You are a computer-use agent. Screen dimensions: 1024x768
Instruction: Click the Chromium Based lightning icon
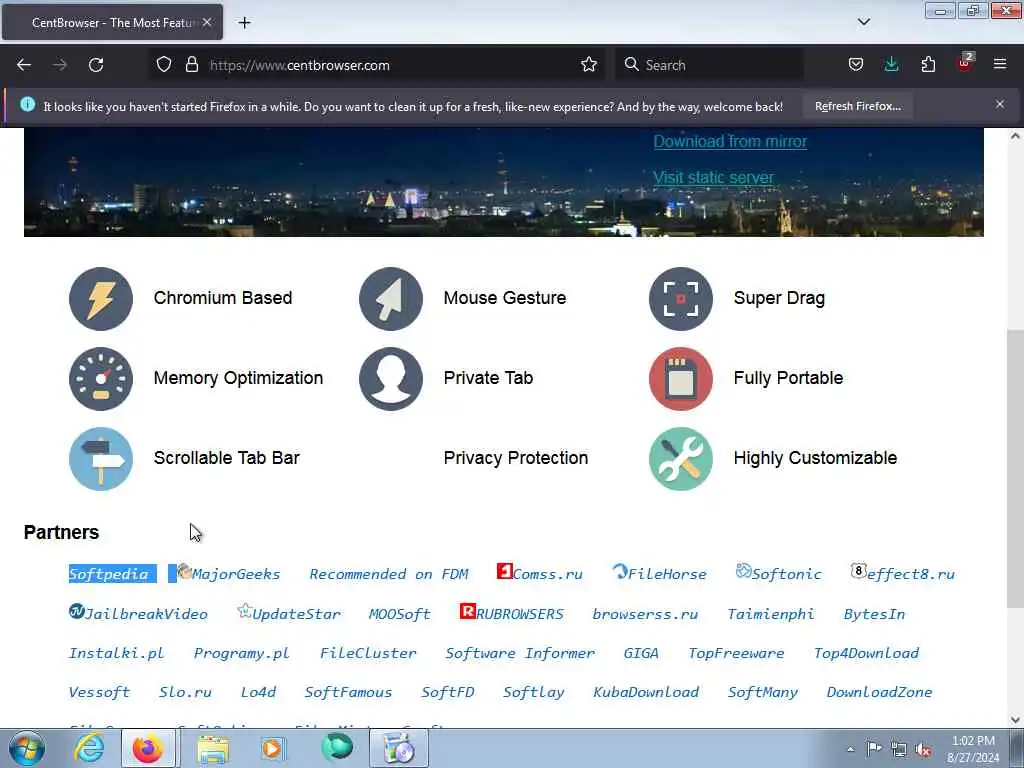[101, 298]
